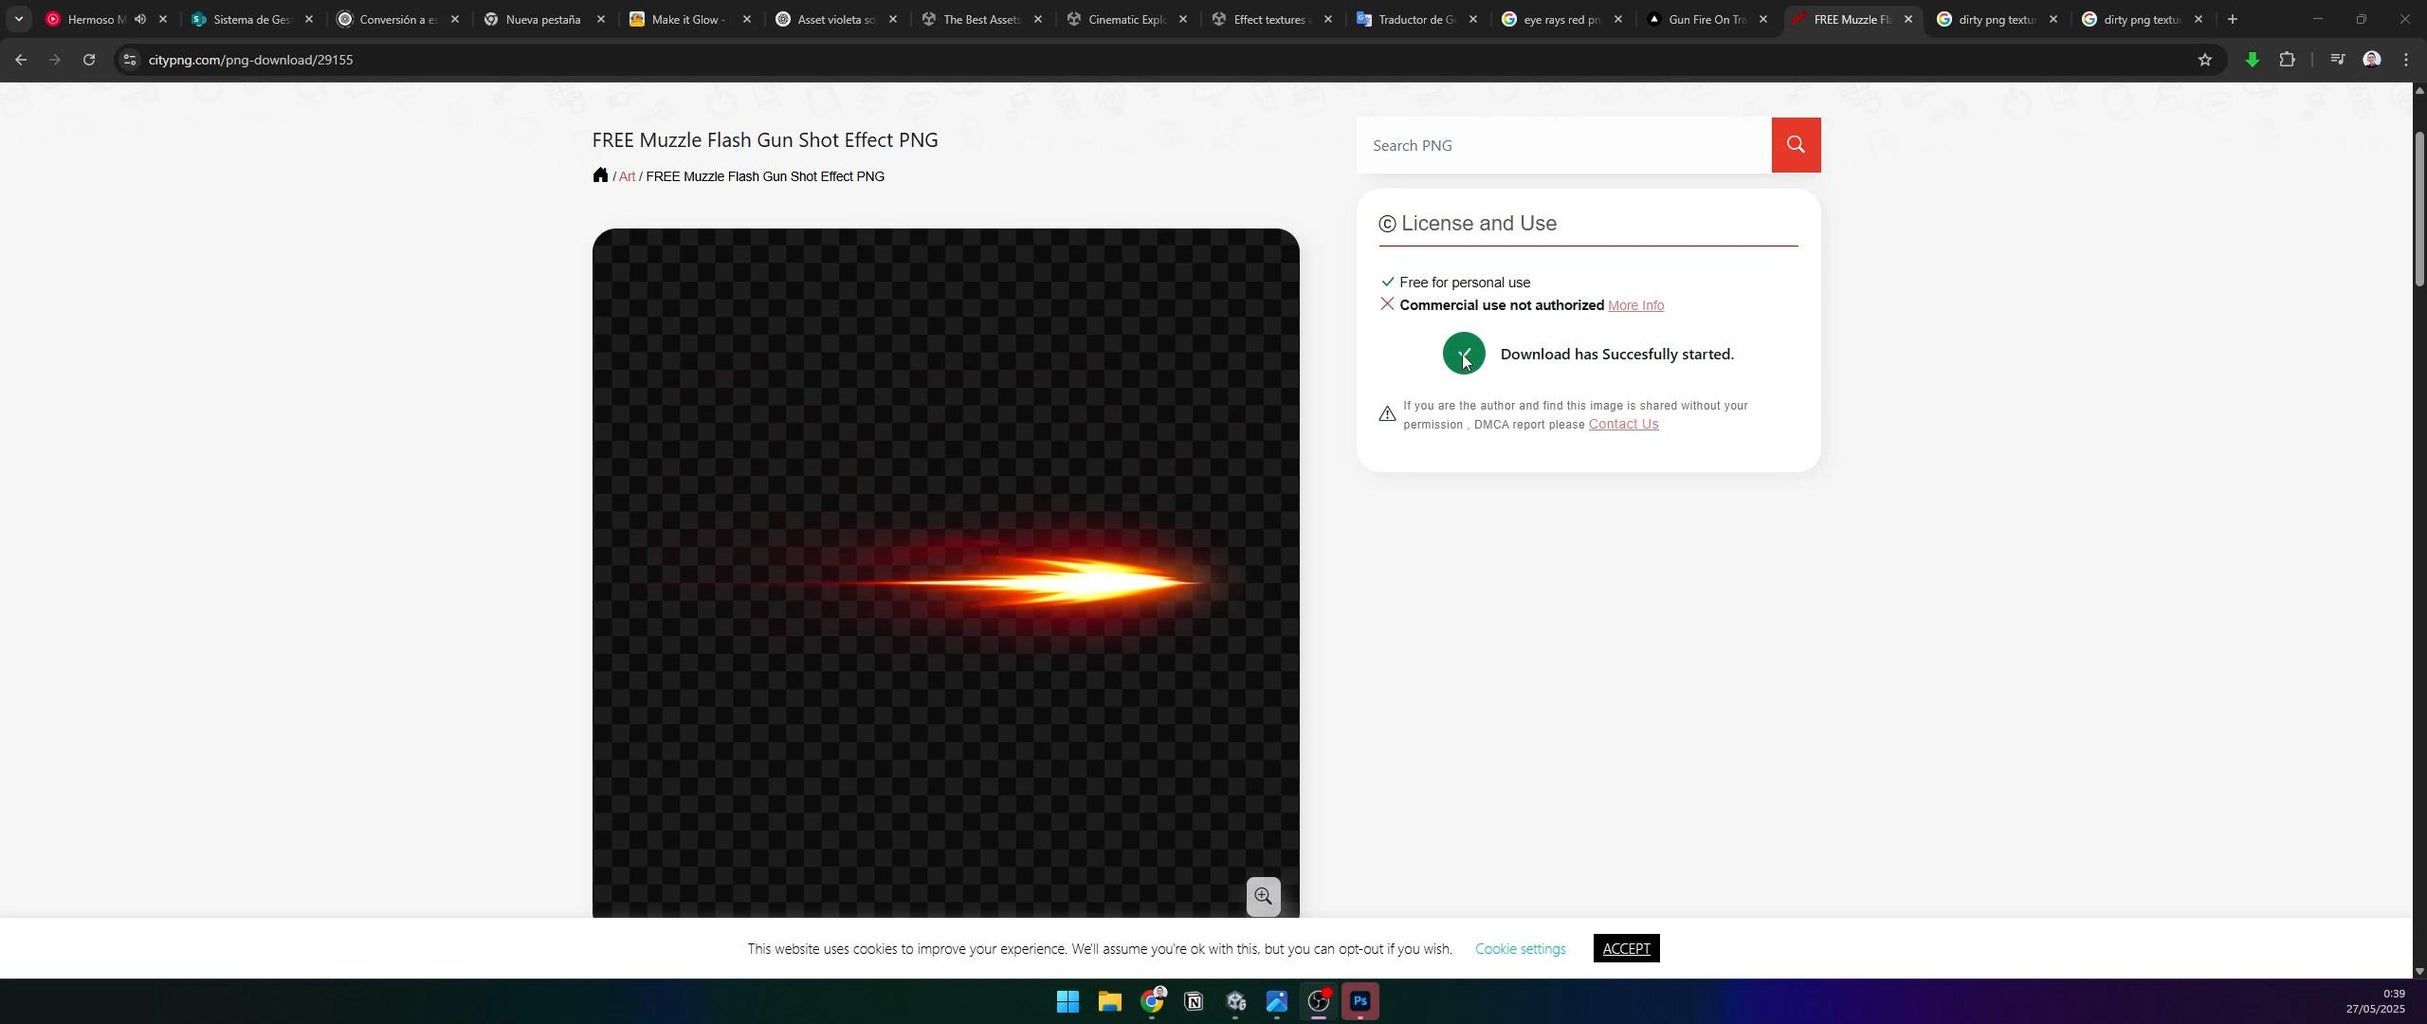Viewport: 2427px width, 1024px height.
Task: Go back using the browser back arrow
Action: tap(21, 60)
